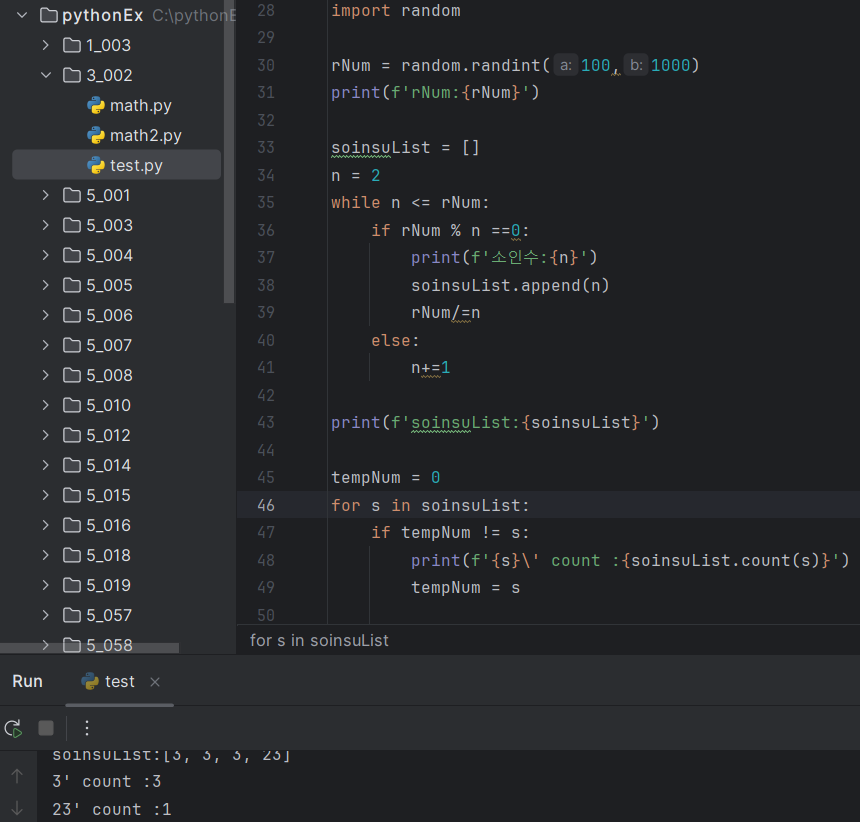860x822 pixels.
Task: Click the project tree horizontal scrollbar
Action: [x=89, y=648]
